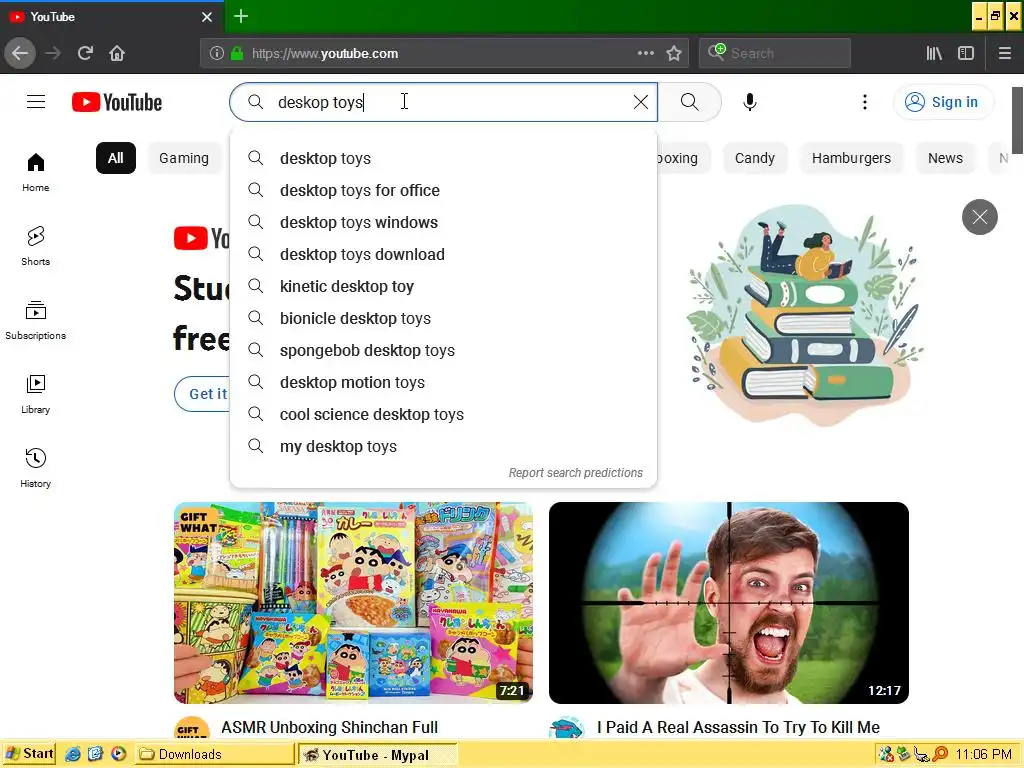This screenshot has width=1024, height=768.
Task: Choose suggestion "spongebob desktop toys"
Action: tap(443, 350)
